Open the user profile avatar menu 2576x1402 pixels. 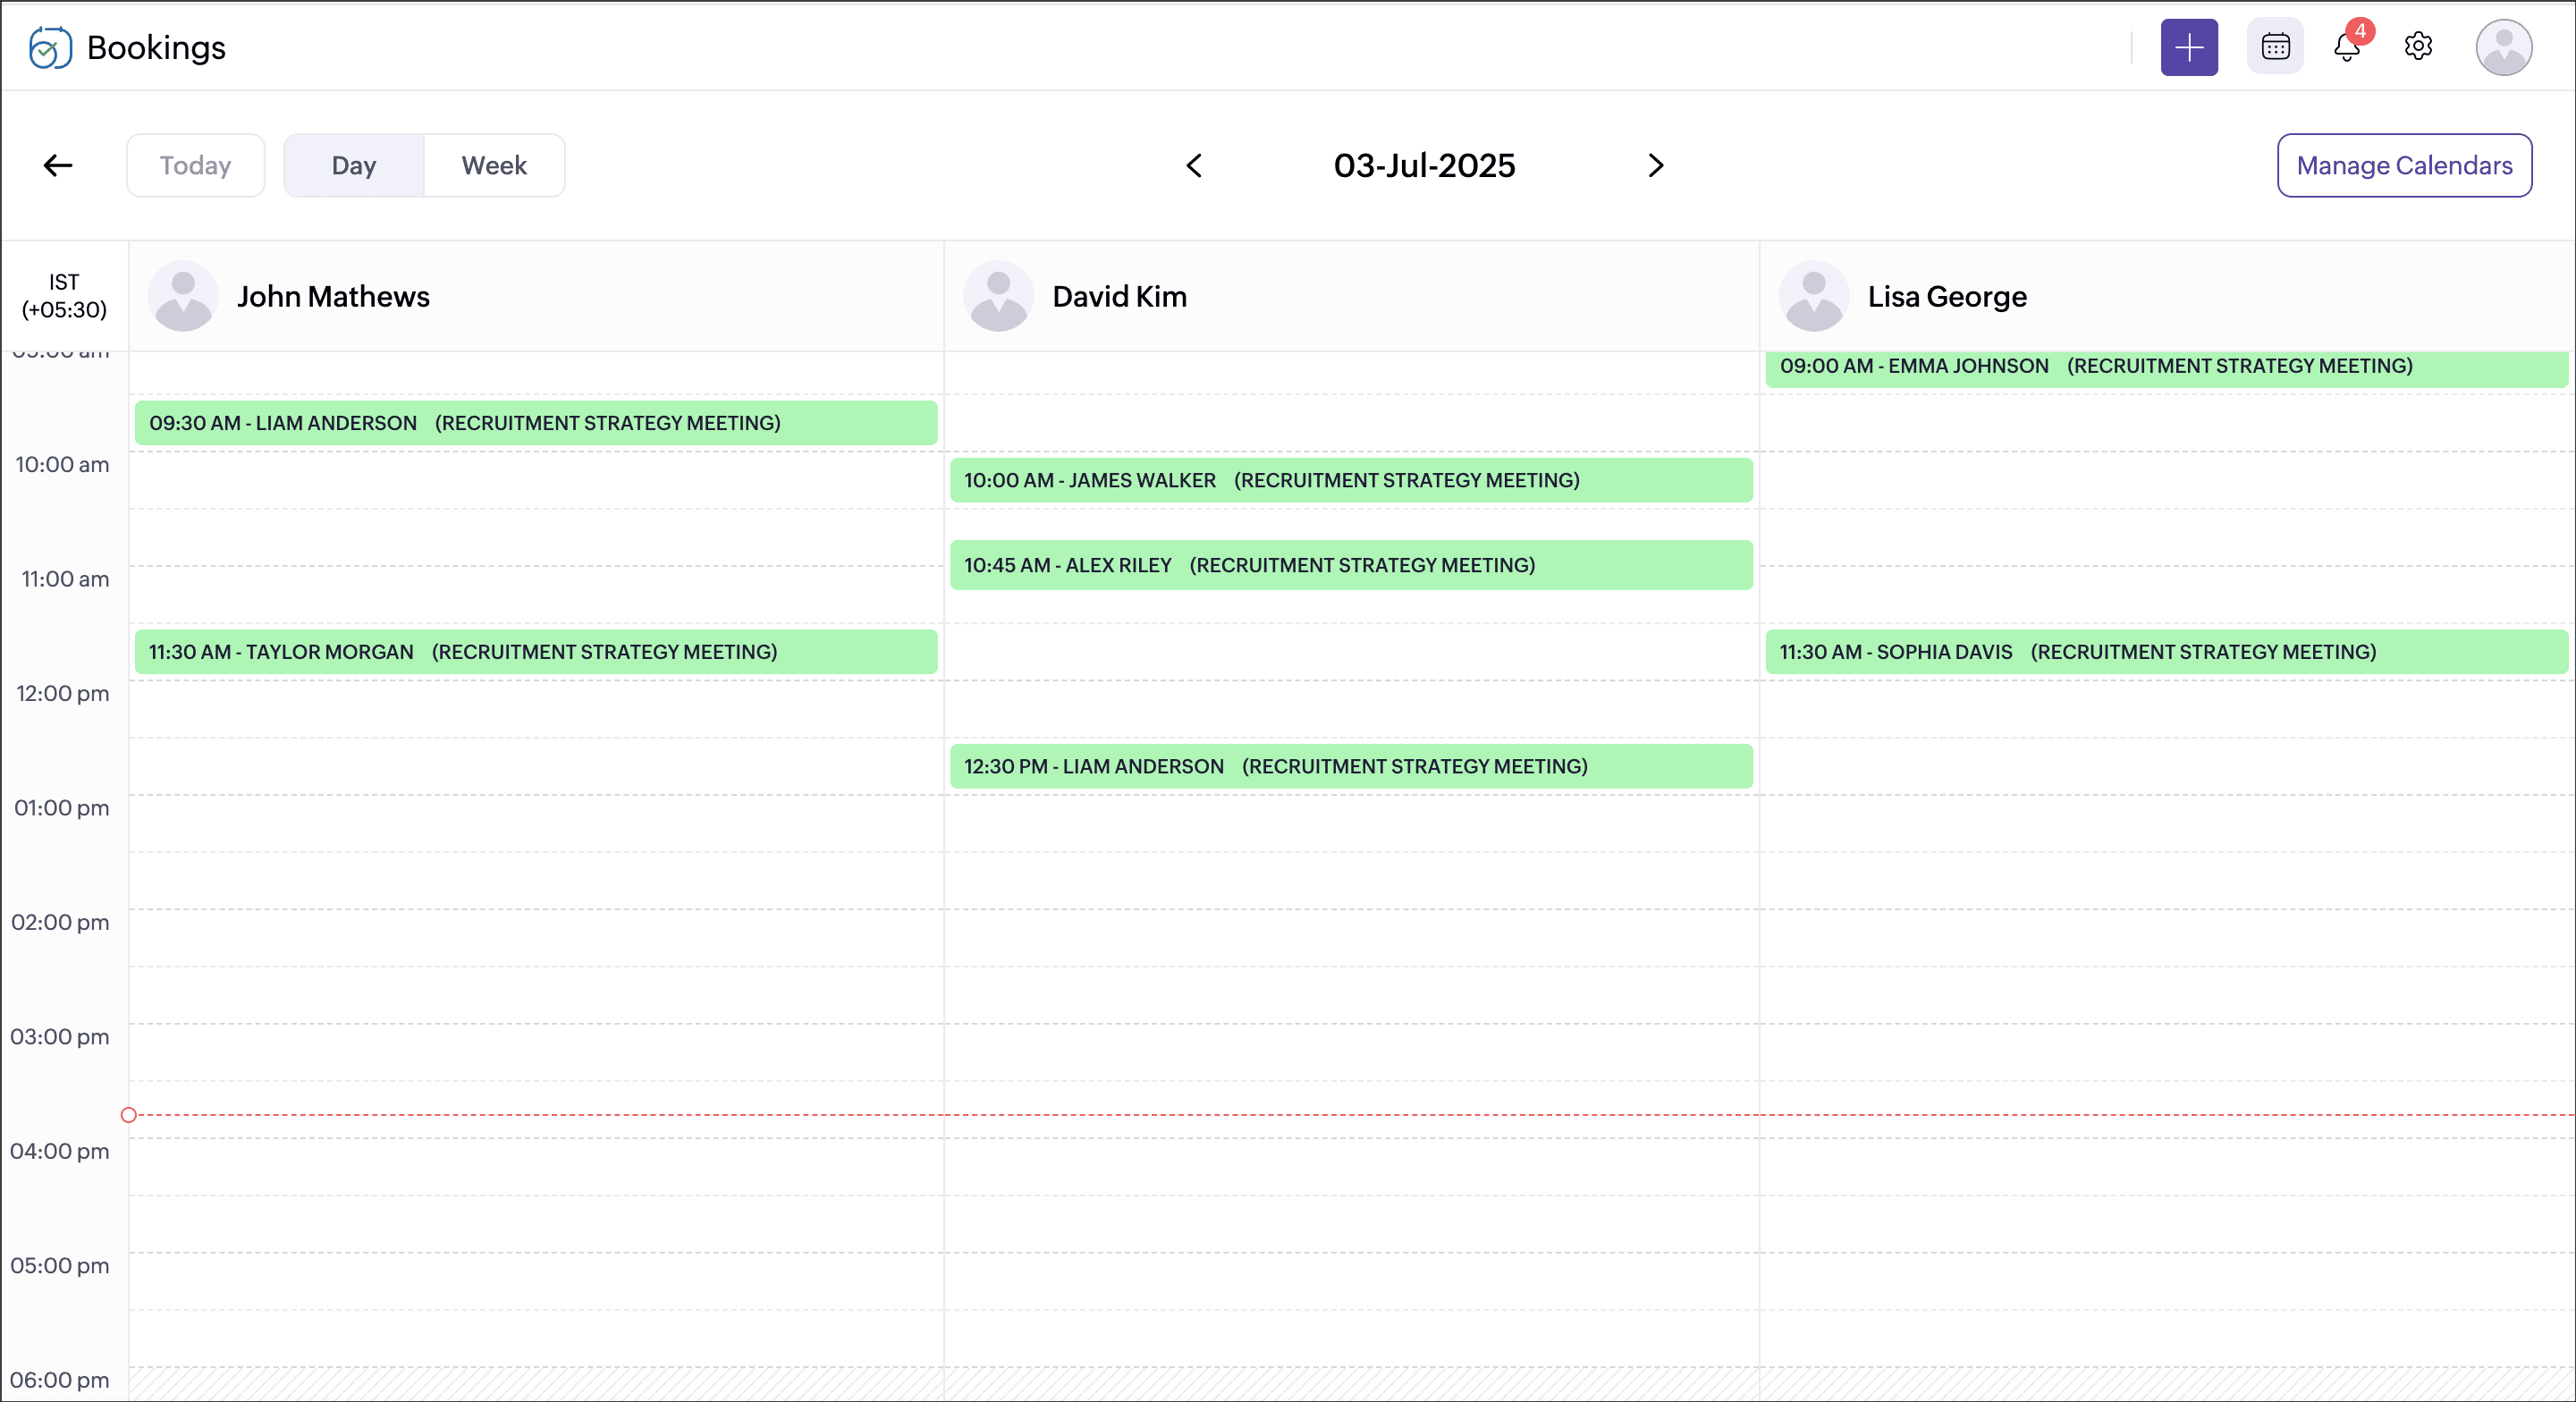2503,47
